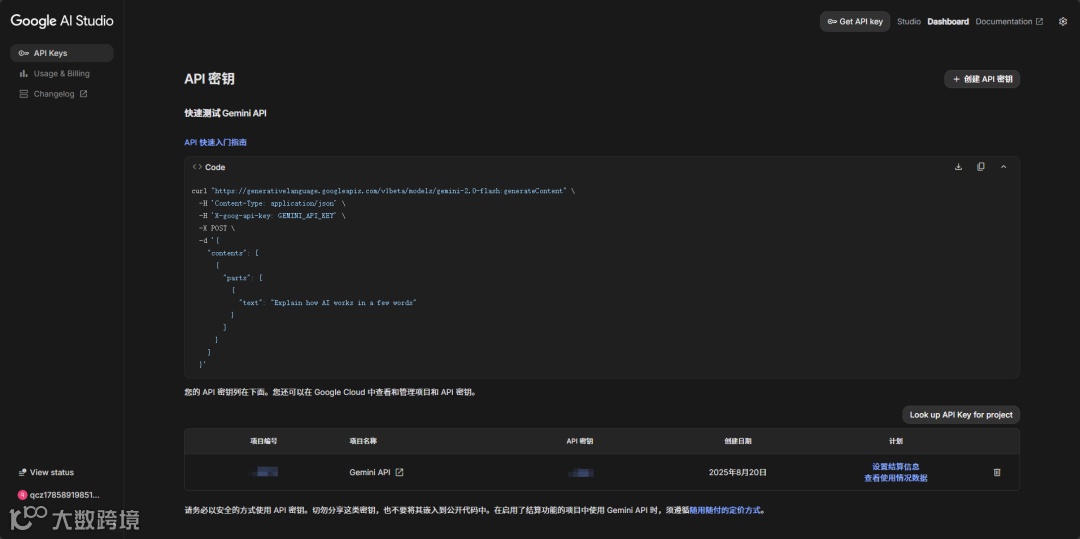Copy the code snippet
This screenshot has height=539, width=1080.
[981, 167]
